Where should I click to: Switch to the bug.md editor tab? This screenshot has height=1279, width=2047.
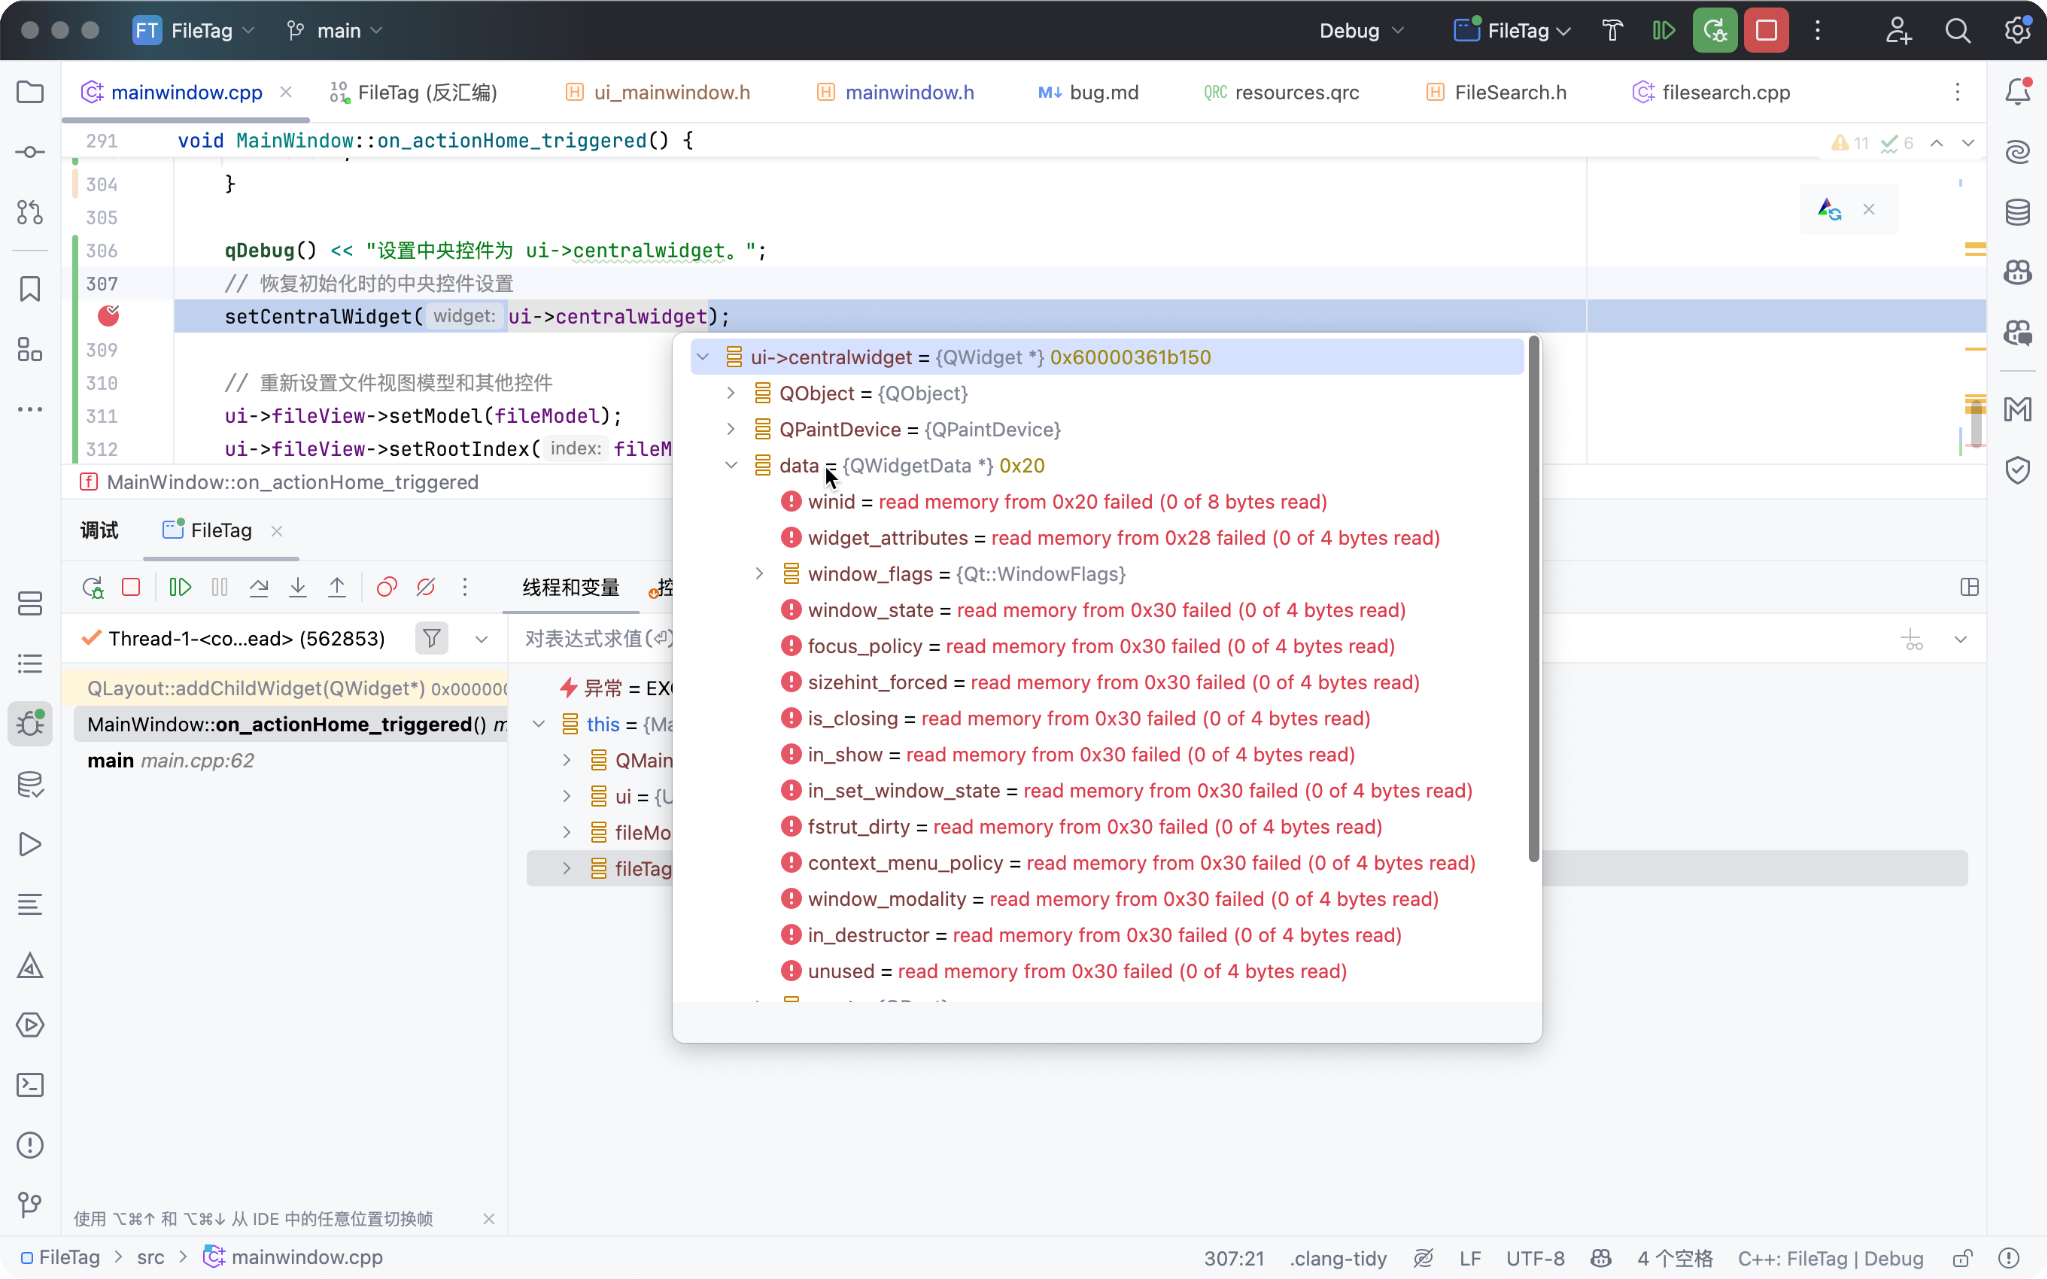tap(1103, 92)
